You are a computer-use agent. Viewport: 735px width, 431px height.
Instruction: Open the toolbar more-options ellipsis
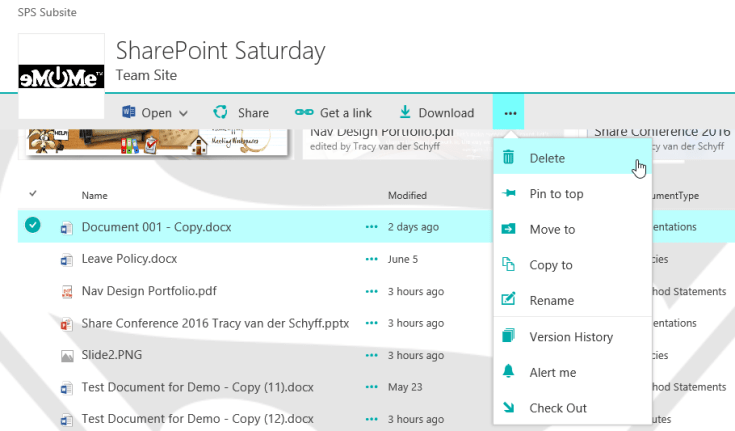510,113
